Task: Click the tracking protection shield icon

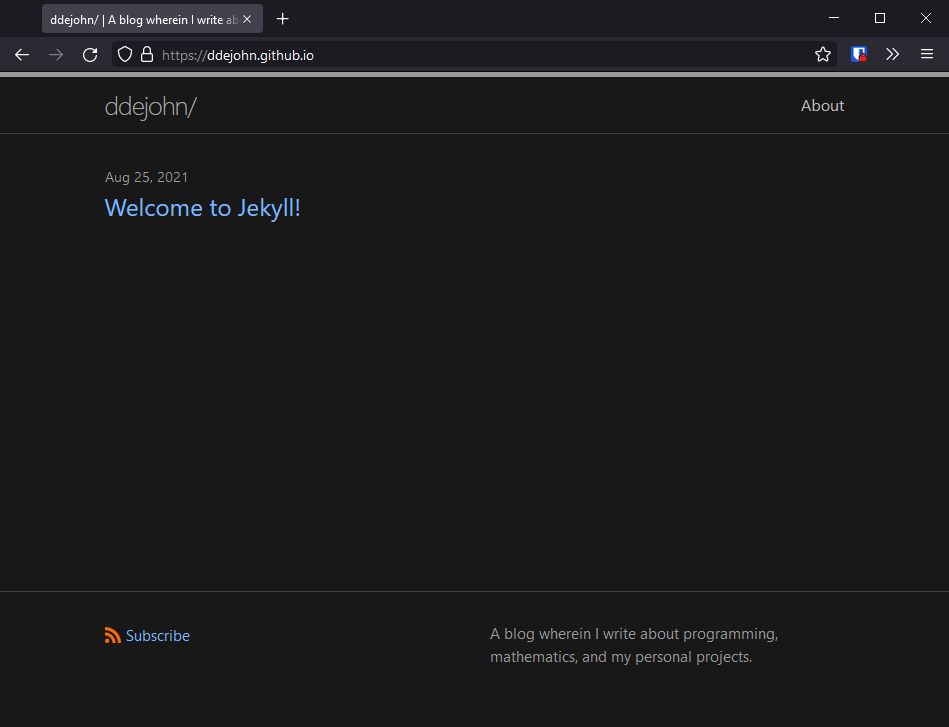Action: pos(123,55)
